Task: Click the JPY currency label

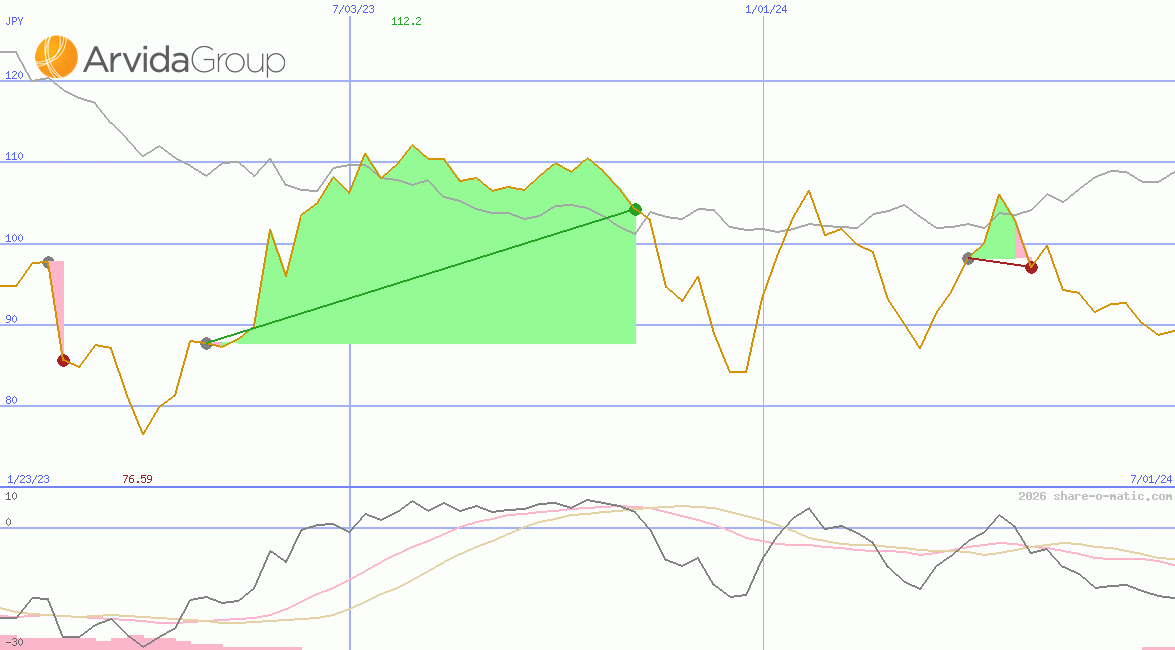Action: 14,20
